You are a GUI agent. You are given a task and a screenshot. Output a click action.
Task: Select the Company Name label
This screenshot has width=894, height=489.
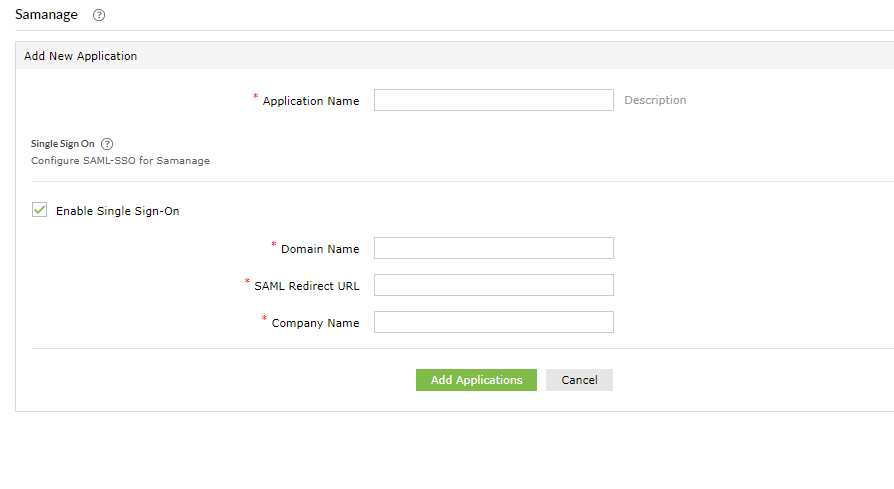click(315, 323)
